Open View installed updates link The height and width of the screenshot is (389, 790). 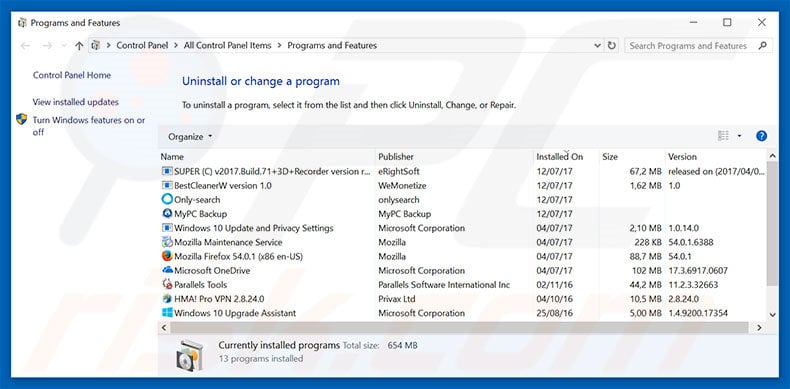pyautogui.click(x=76, y=102)
